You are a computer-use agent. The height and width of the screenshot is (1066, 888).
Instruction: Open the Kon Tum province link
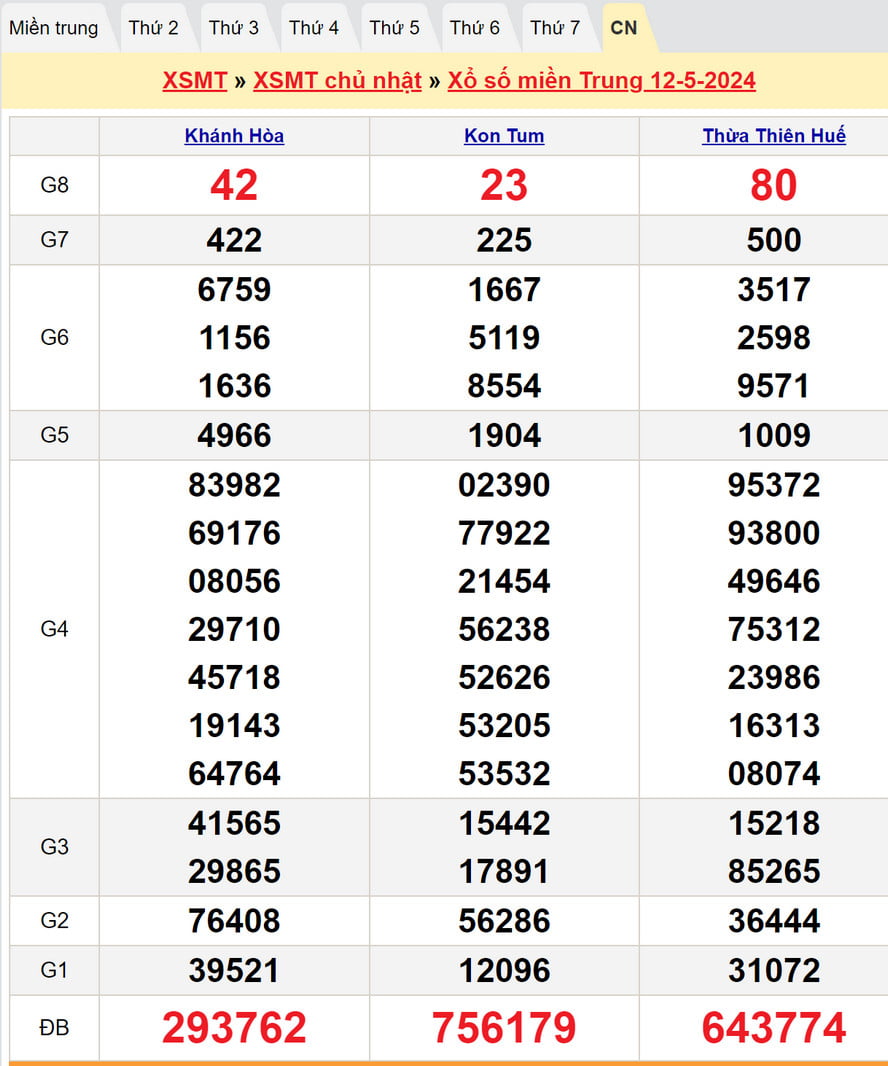(x=504, y=136)
